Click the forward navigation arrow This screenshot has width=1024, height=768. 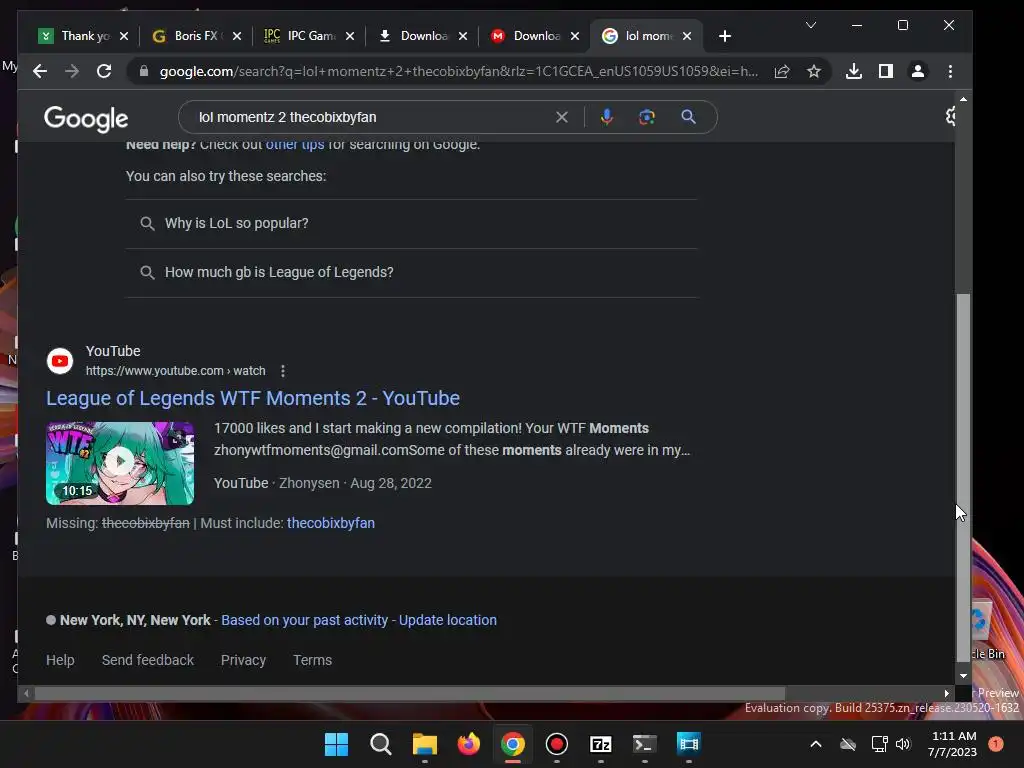pos(72,71)
